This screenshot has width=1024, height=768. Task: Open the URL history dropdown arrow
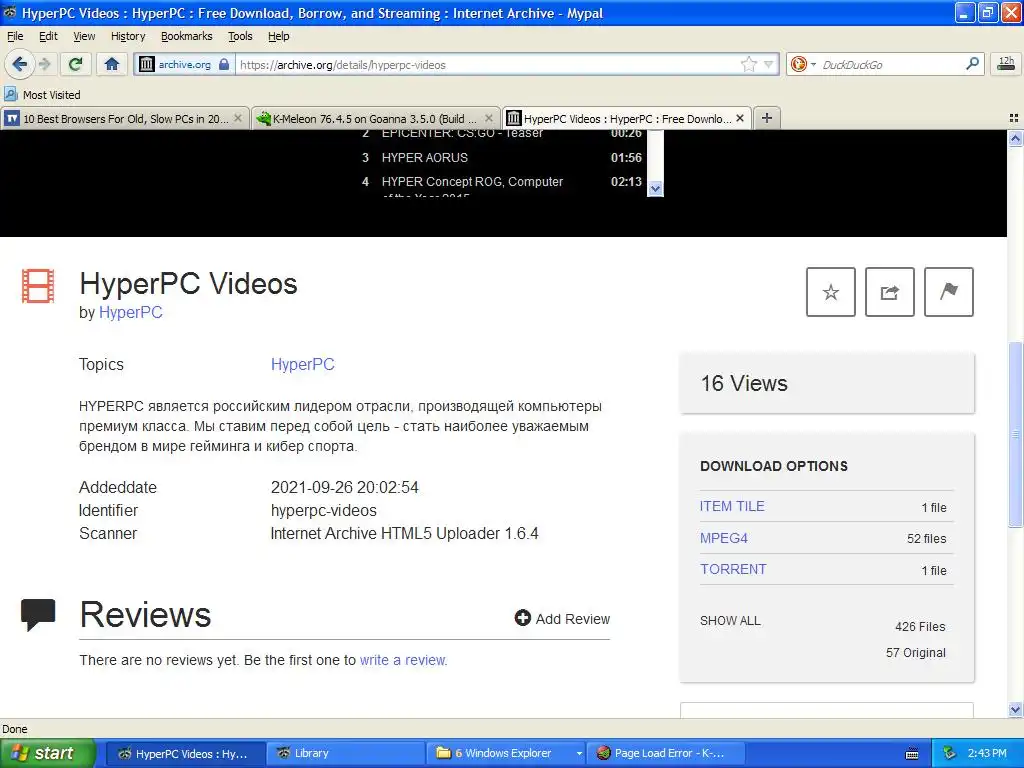tap(769, 64)
